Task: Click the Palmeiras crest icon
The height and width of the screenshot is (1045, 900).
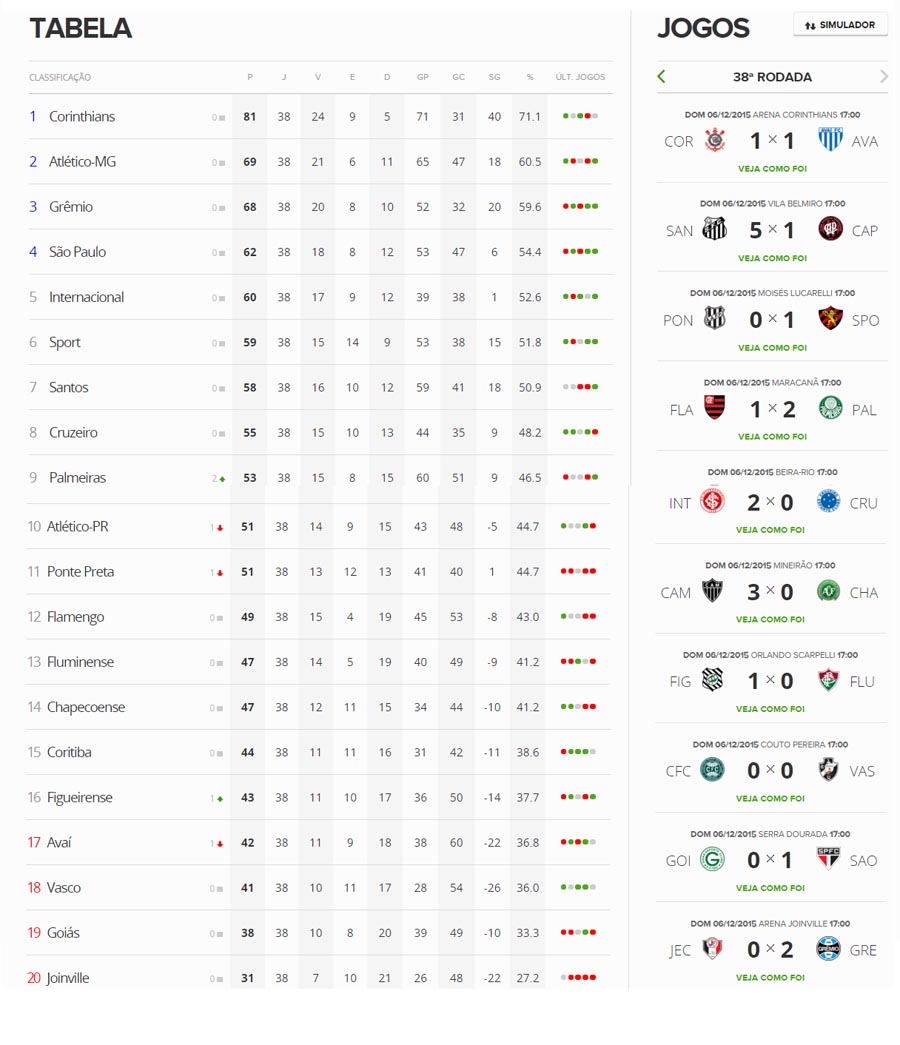Action: (830, 409)
